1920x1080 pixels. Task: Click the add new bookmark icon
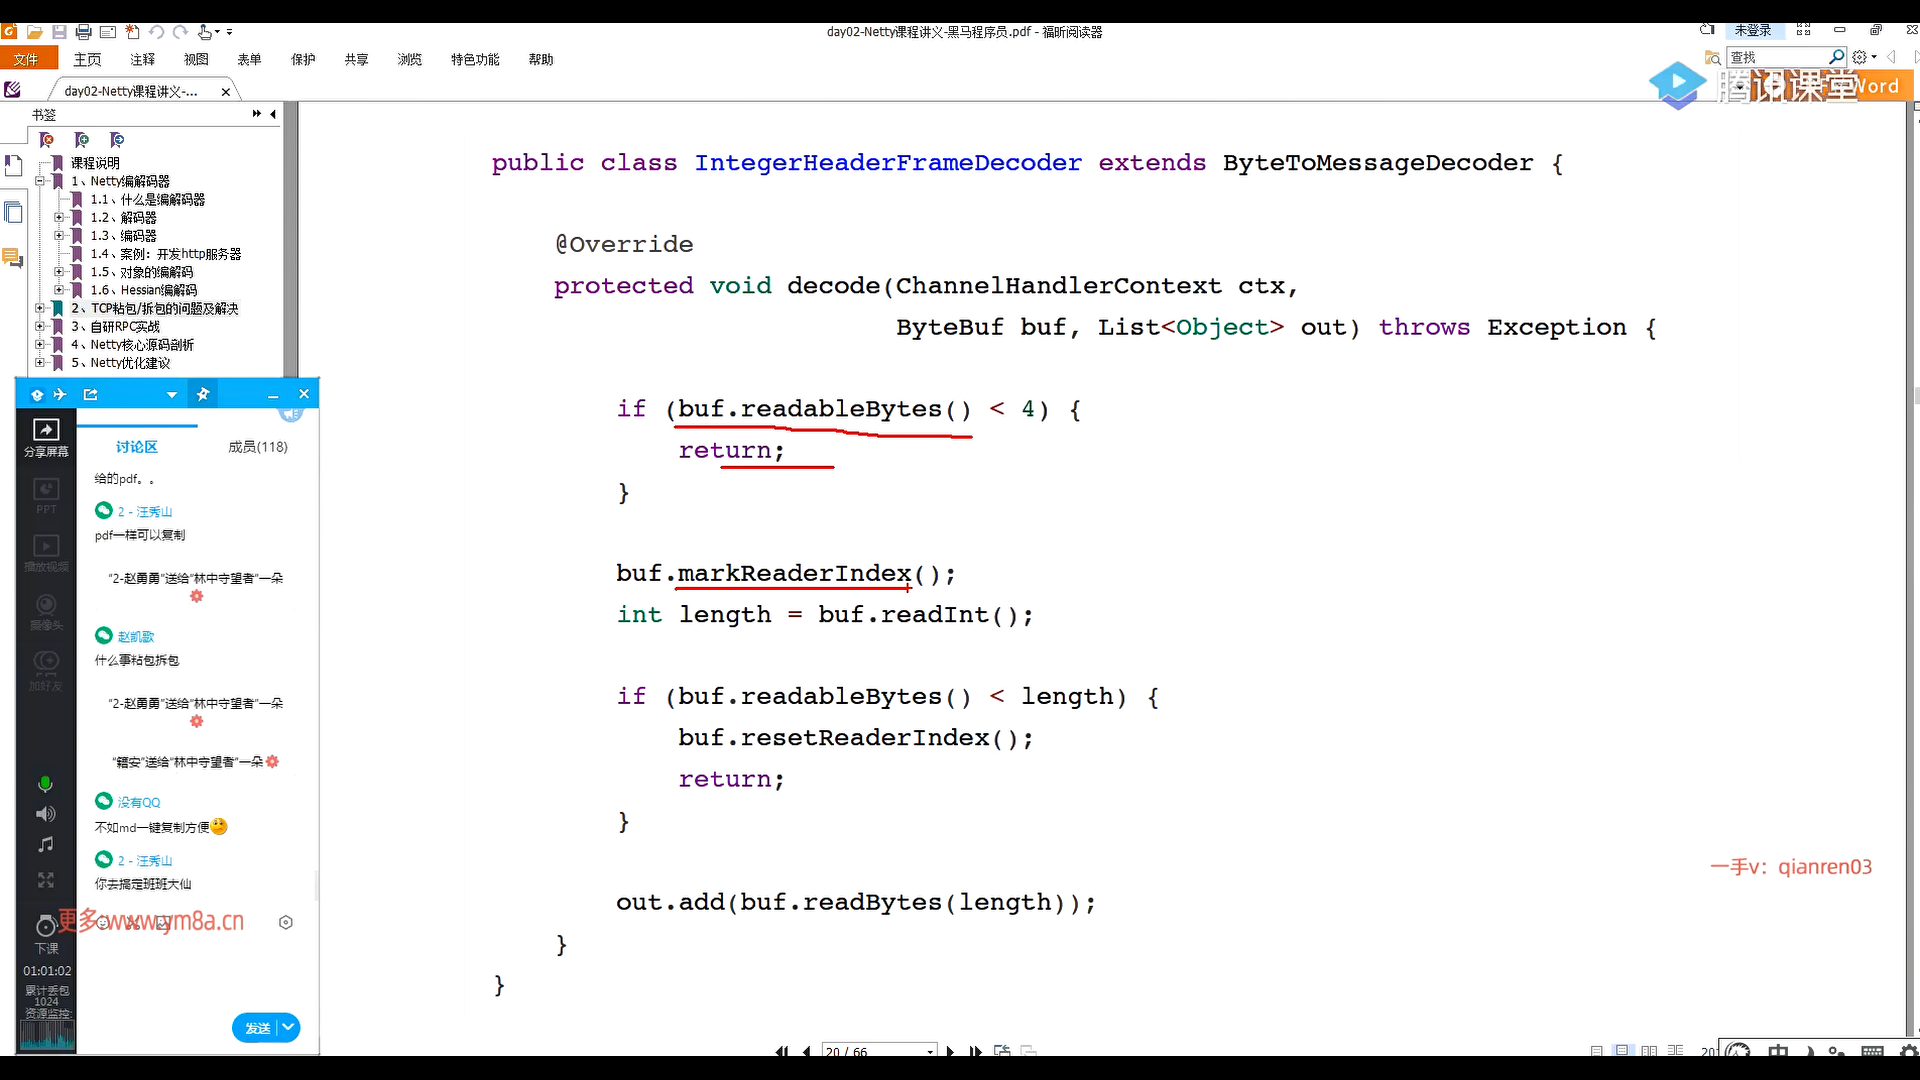click(82, 140)
